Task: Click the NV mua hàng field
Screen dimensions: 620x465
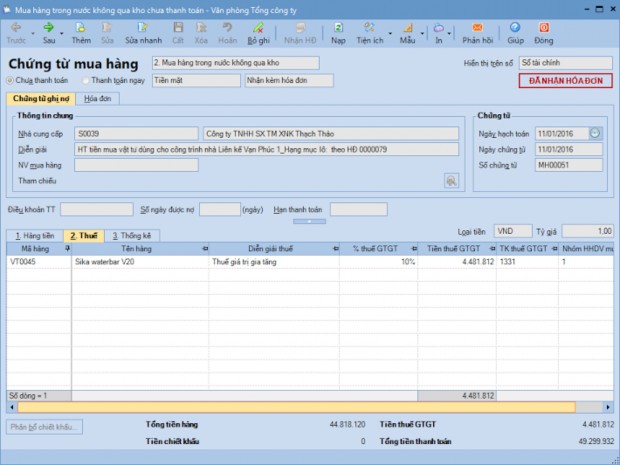Action: coord(136,165)
